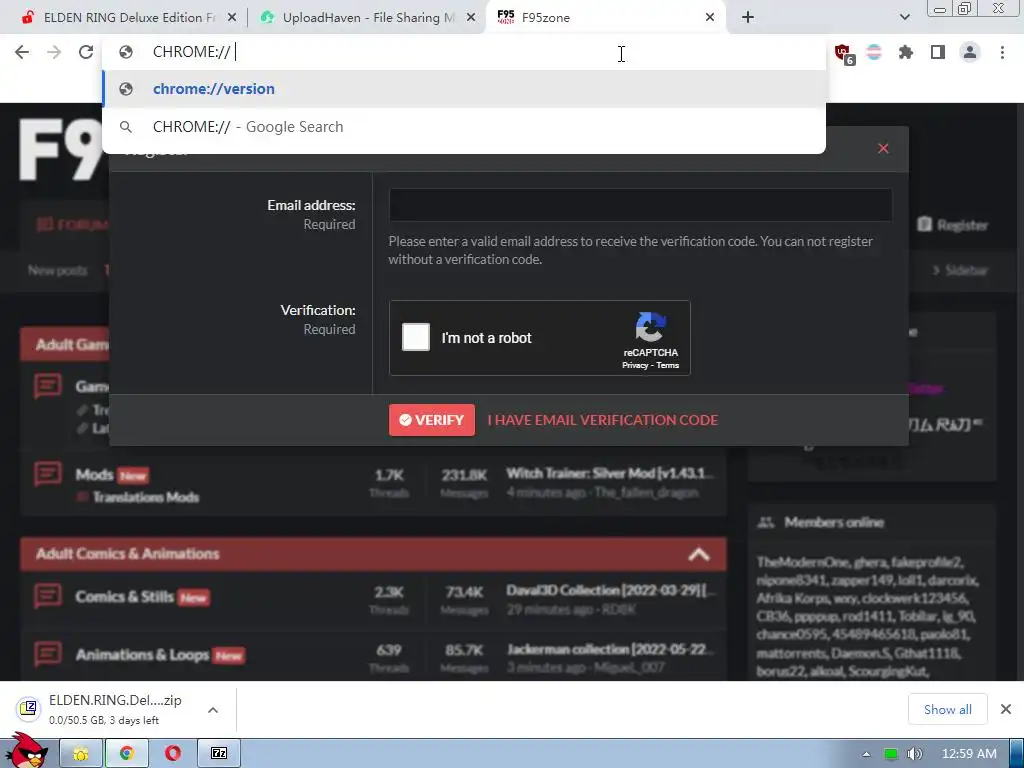
Task: Open the 7-Zip taskbar icon
Action: (219, 754)
